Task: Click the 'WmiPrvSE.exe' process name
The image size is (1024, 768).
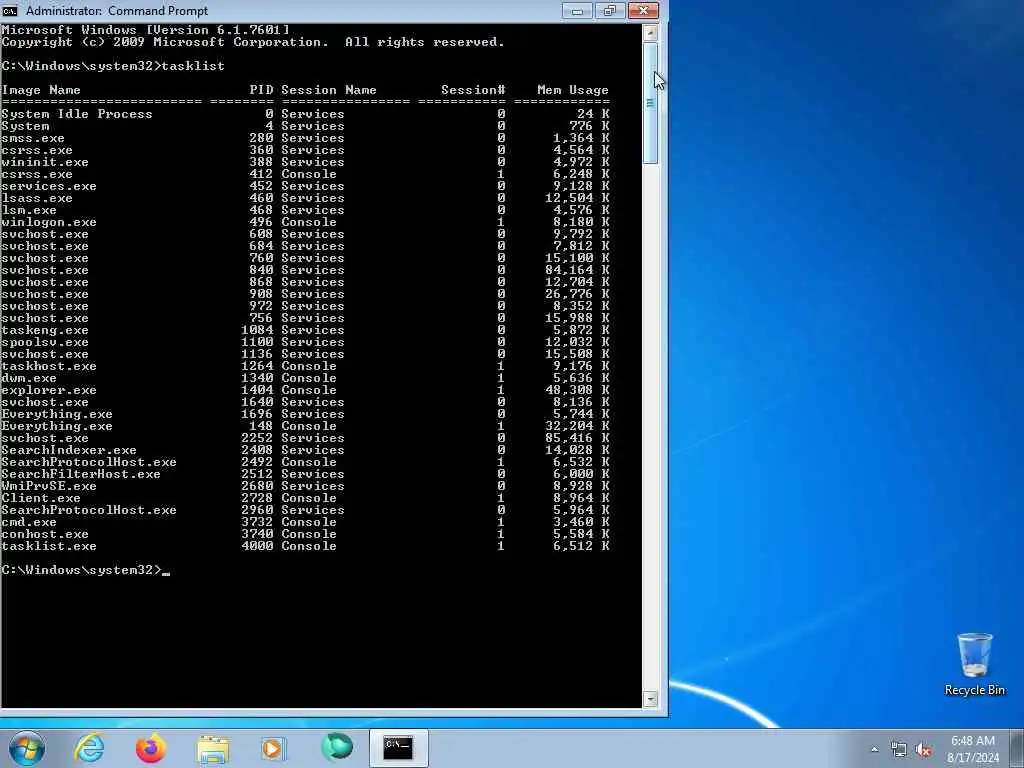Action: point(49,486)
